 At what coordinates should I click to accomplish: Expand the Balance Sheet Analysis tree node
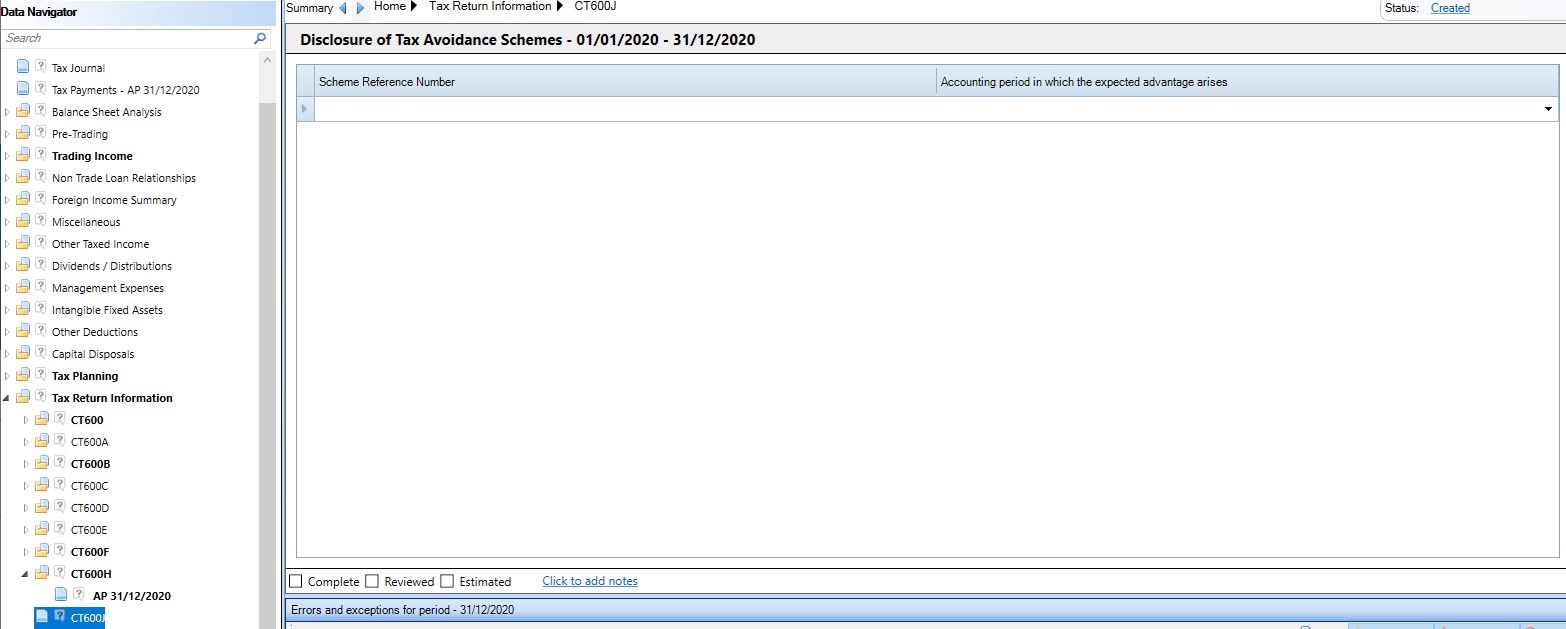pyautogui.click(x=7, y=112)
